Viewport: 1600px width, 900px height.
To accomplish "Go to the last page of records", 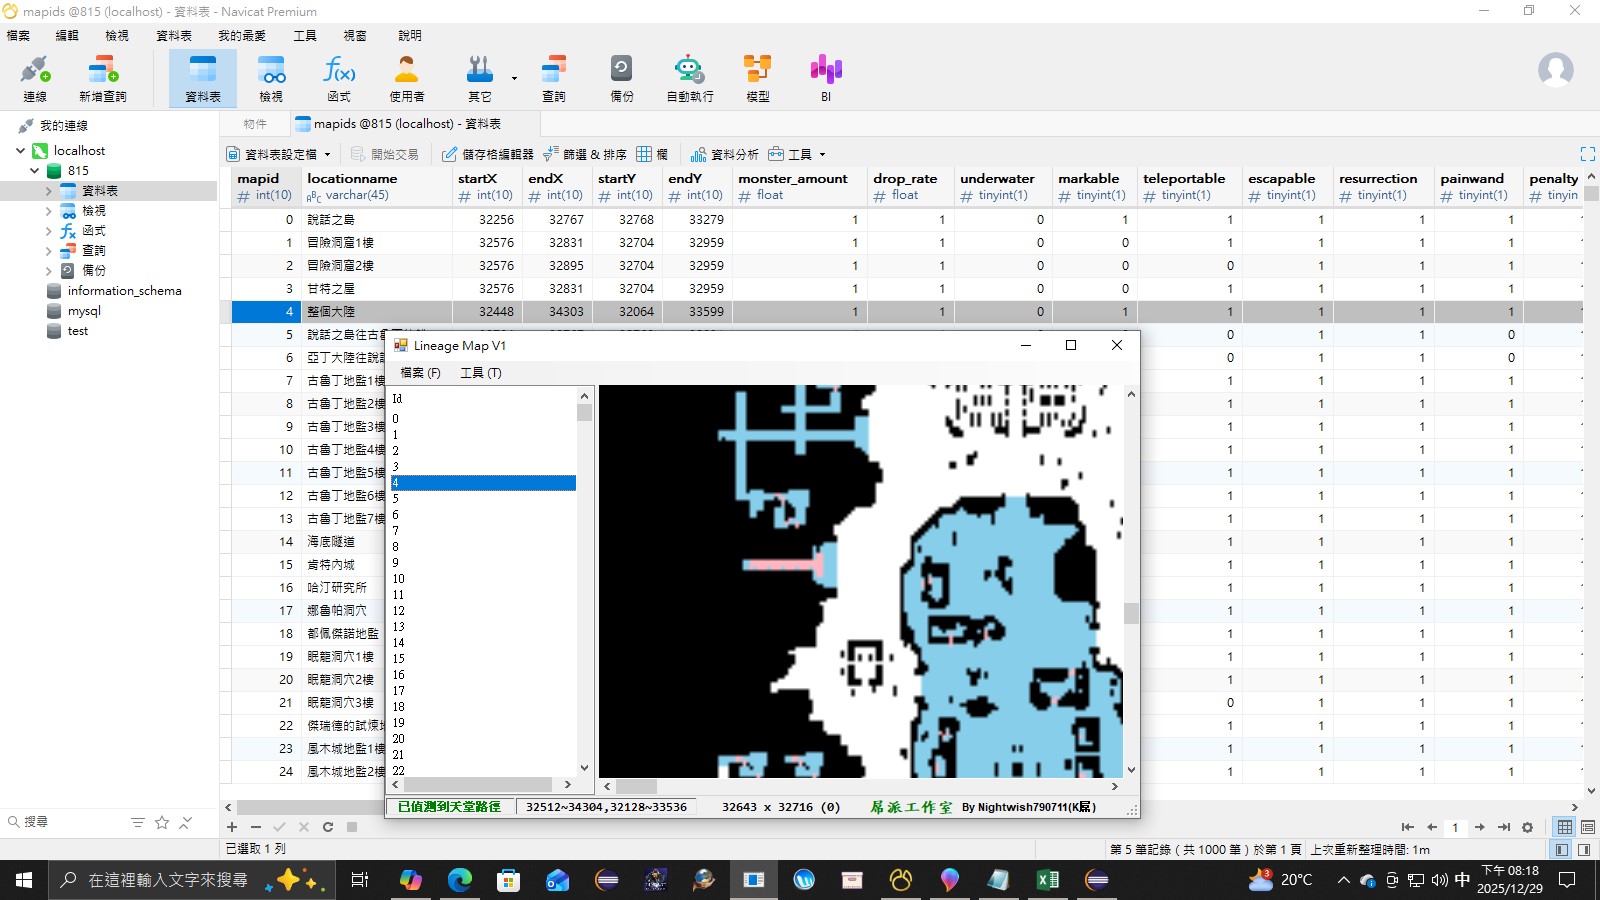I will pos(1504,827).
